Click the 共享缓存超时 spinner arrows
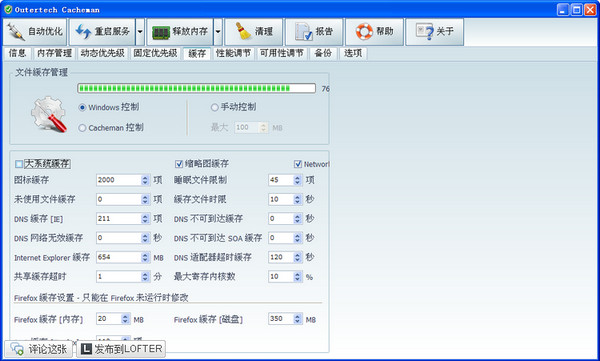This screenshot has height=361, width=600. [x=145, y=276]
